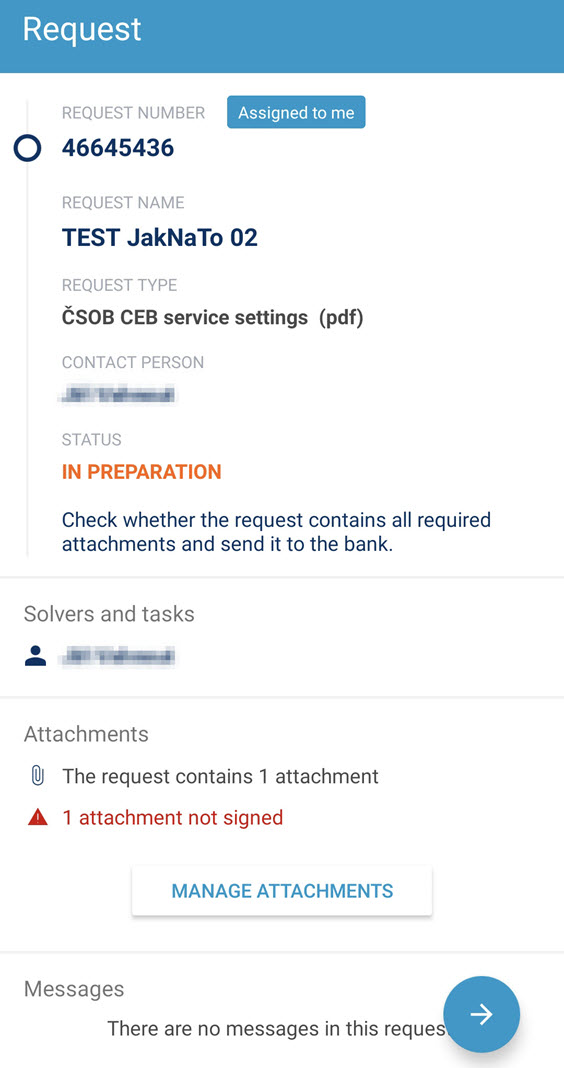Screen dimensions: 564x1068
Task: Click request name TEST JakNaTo 02
Action: [x=160, y=237]
